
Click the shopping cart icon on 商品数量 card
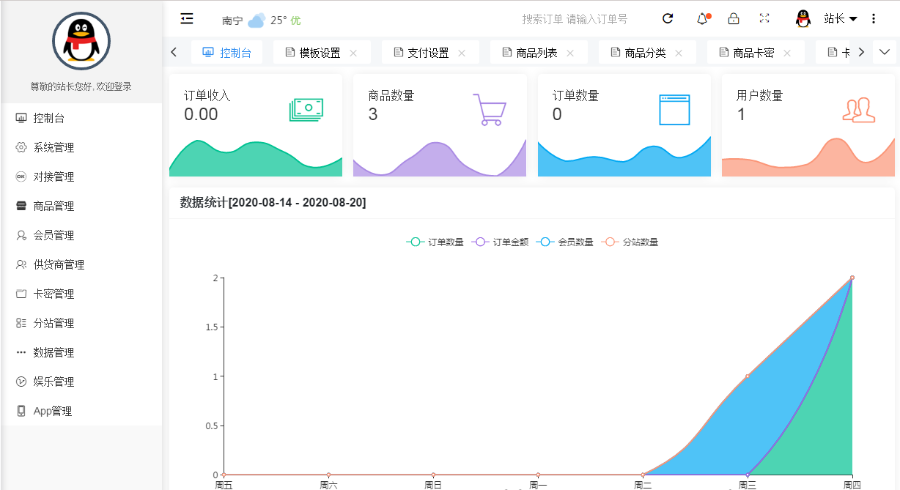click(x=489, y=109)
